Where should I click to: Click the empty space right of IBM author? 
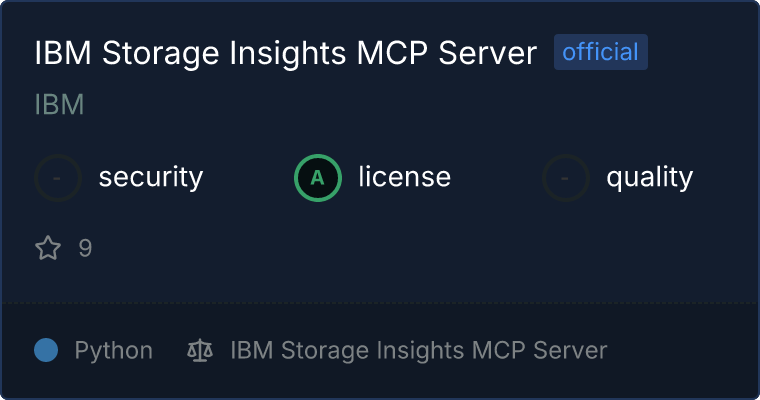pyautogui.click(x=400, y=105)
